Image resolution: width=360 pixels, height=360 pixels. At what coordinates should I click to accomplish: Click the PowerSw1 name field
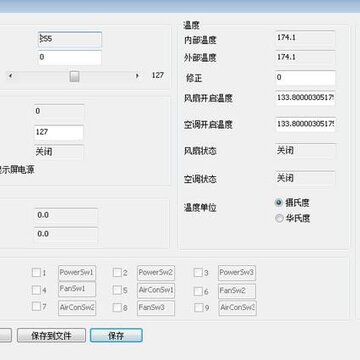point(77,273)
